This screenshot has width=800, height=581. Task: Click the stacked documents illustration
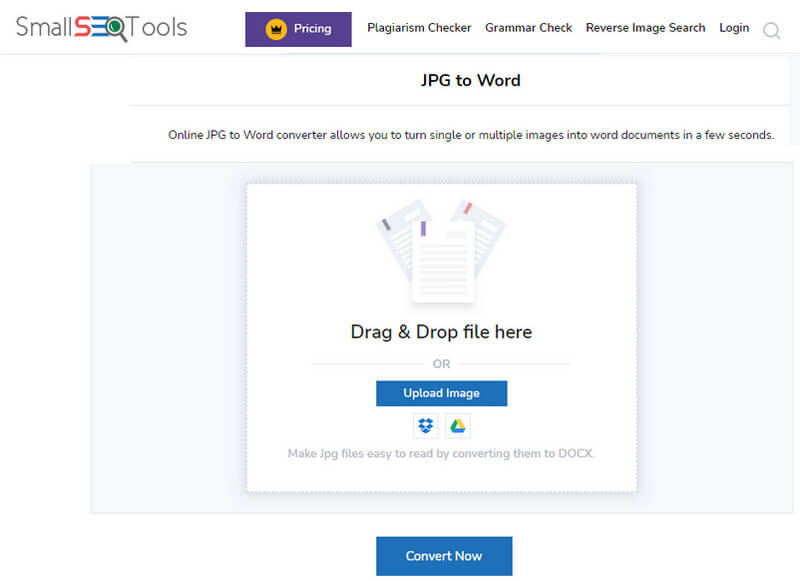441,252
